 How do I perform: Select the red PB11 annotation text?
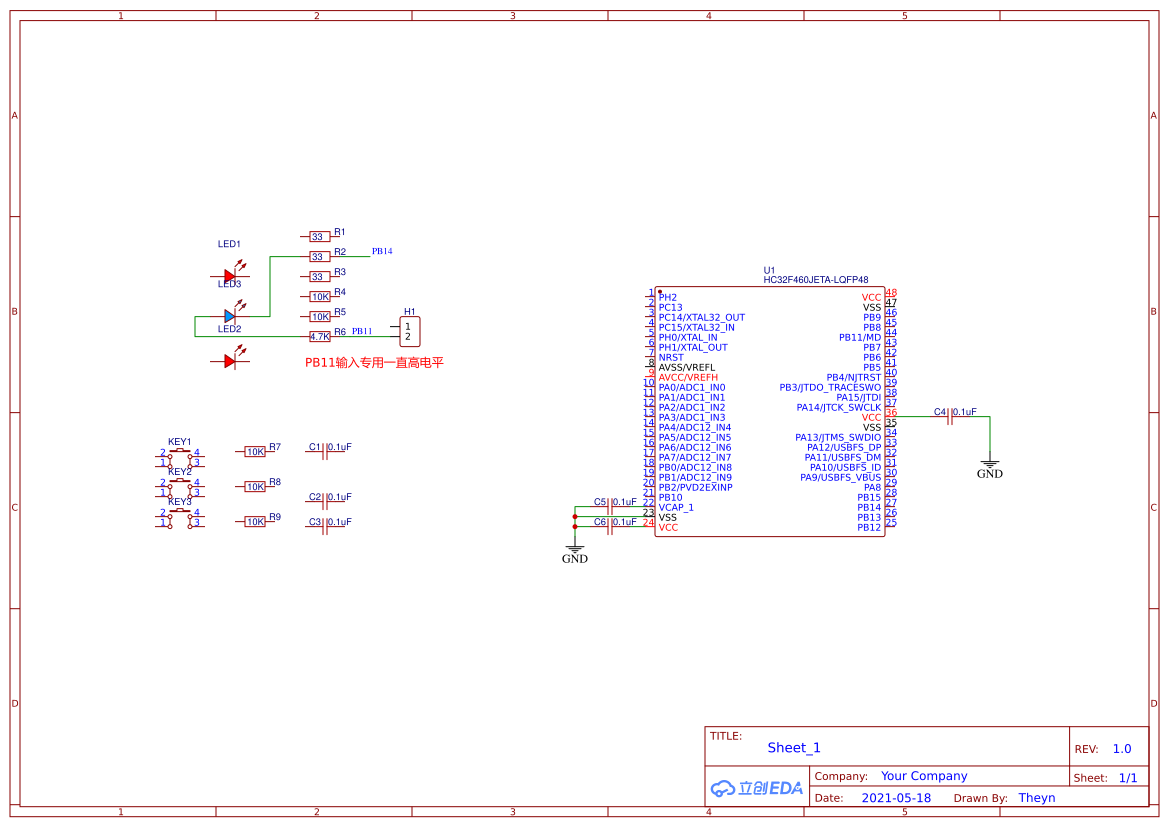(374, 363)
